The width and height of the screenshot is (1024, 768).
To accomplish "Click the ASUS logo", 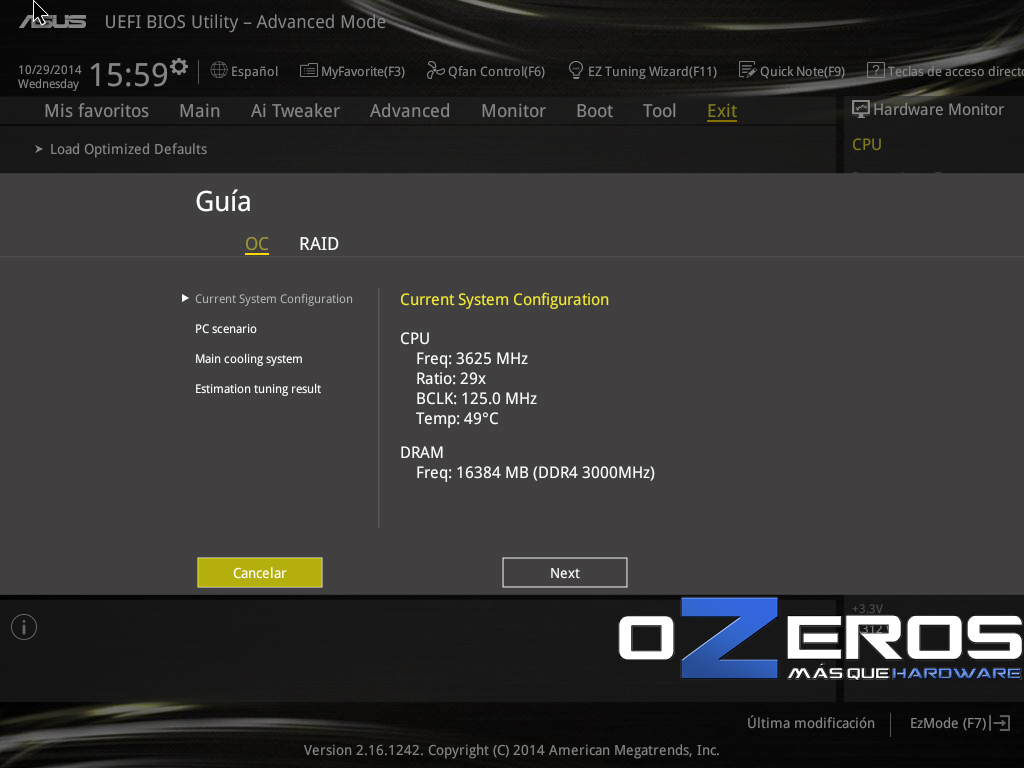I will pyautogui.click(x=53, y=22).
